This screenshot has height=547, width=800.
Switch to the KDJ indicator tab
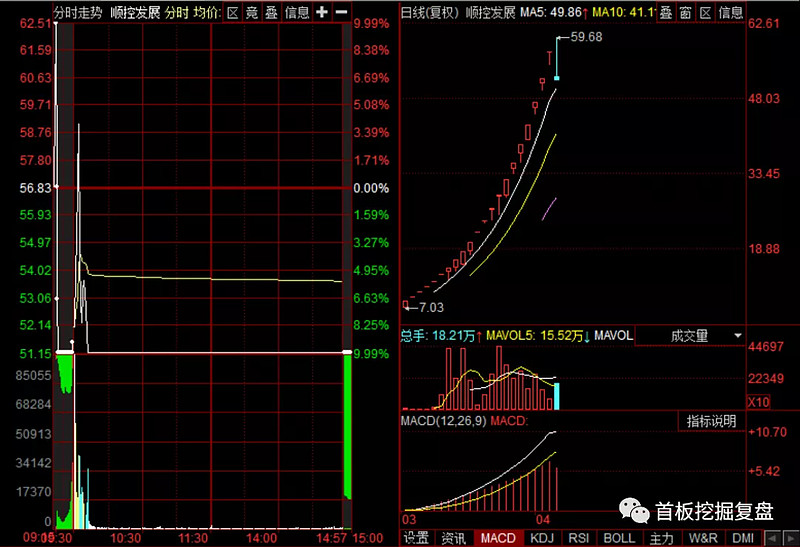pyautogui.click(x=542, y=538)
